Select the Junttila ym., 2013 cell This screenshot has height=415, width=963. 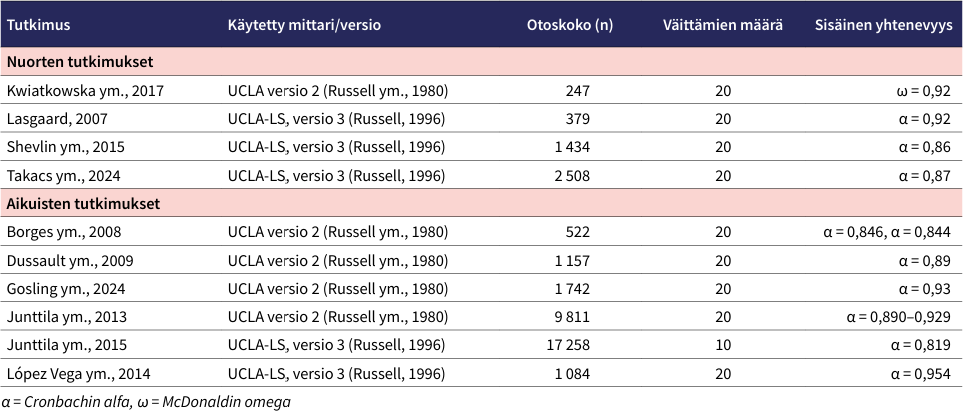pos(66,317)
